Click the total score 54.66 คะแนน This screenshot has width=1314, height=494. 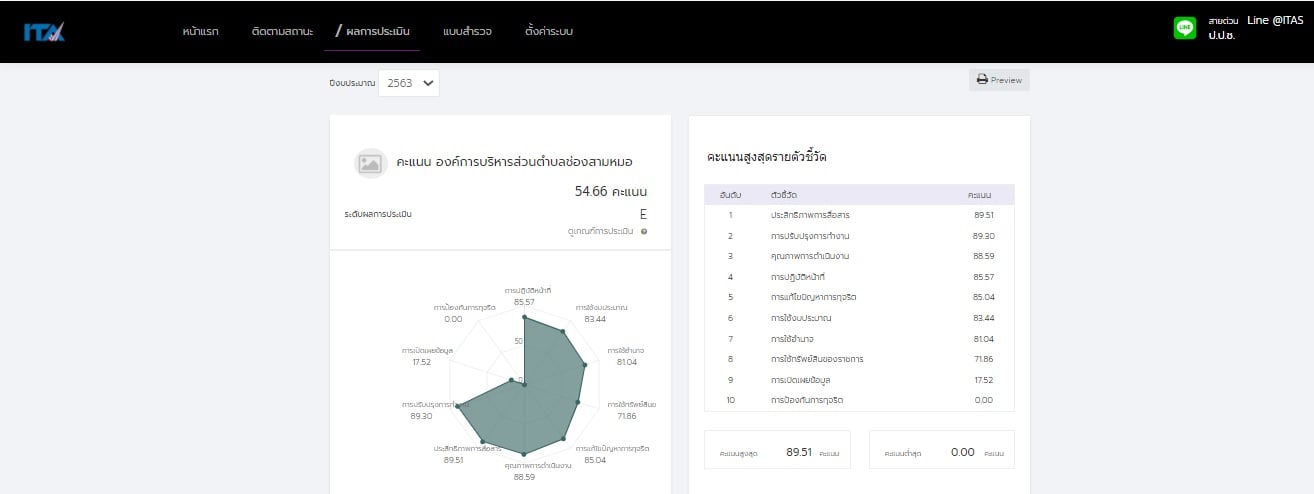pos(611,191)
